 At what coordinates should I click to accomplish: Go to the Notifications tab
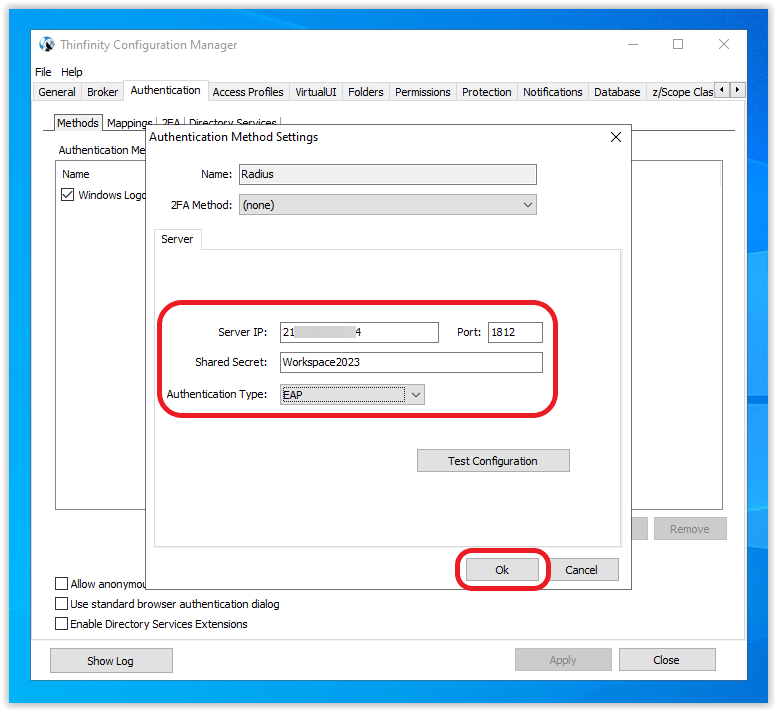(x=553, y=92)
